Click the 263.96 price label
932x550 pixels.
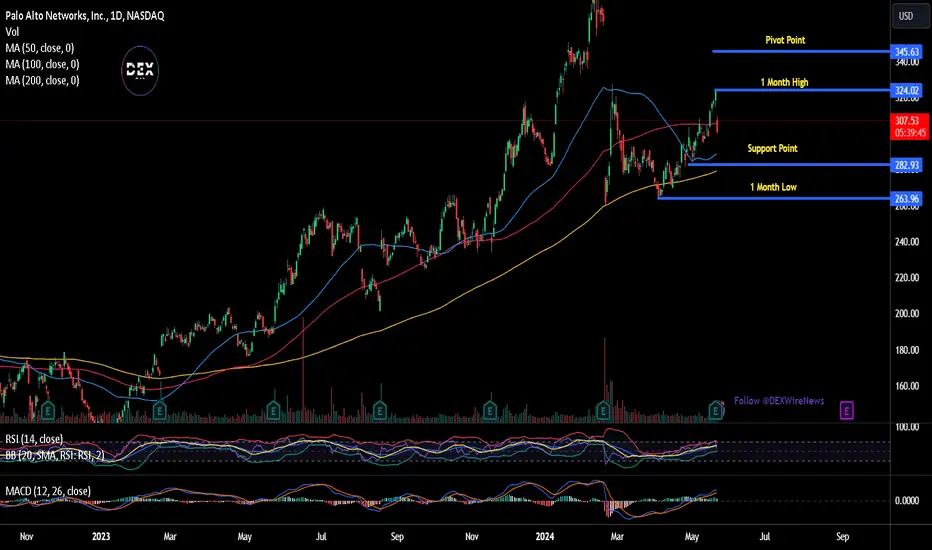[x=906, y=199]
